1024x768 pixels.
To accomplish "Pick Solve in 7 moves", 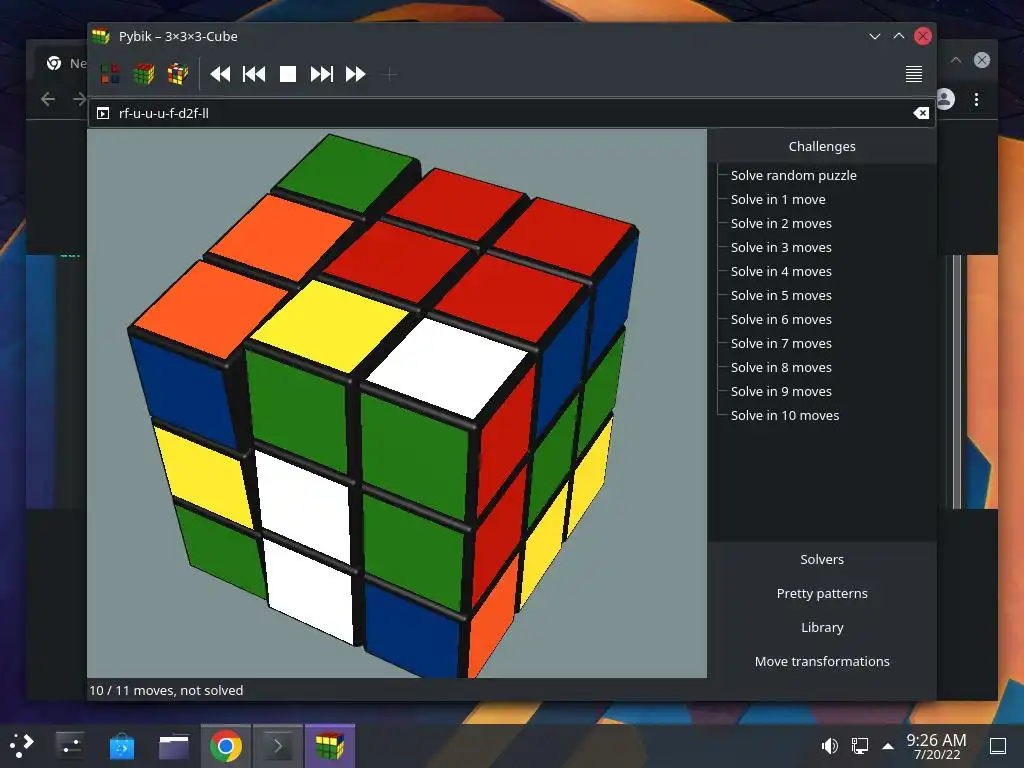I will [x=781, y=344].
